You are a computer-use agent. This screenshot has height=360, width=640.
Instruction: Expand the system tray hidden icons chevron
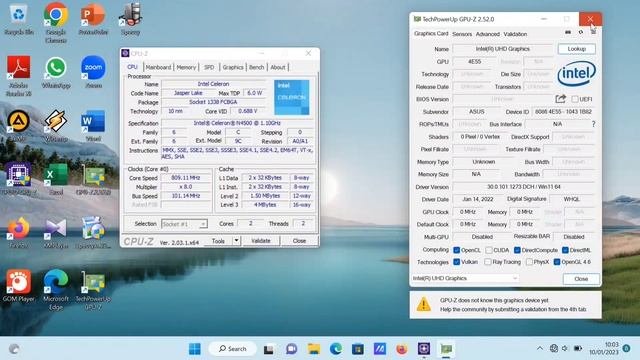540,348
